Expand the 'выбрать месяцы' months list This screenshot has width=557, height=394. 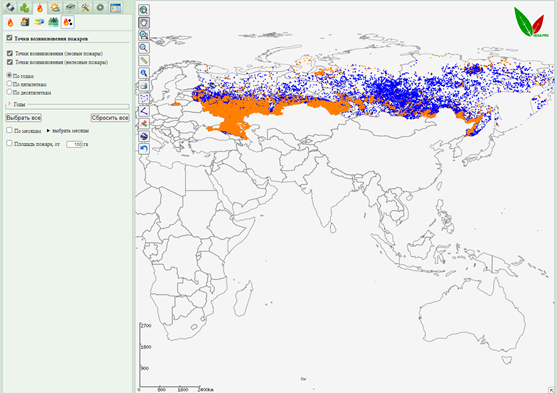pyautogui.click(x=48, y=131)
